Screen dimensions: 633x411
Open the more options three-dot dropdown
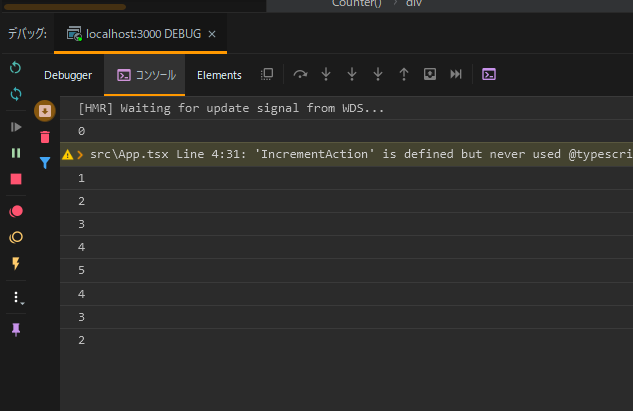tap(17, 298)
